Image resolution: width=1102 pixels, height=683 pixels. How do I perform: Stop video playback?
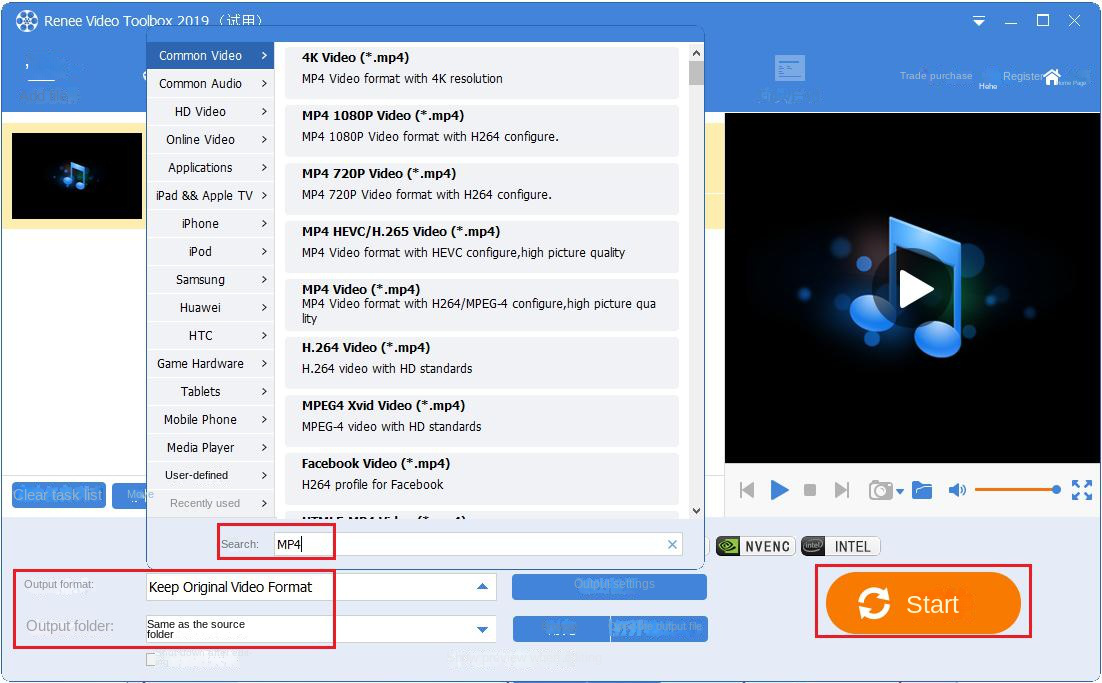tap(810, 490)
